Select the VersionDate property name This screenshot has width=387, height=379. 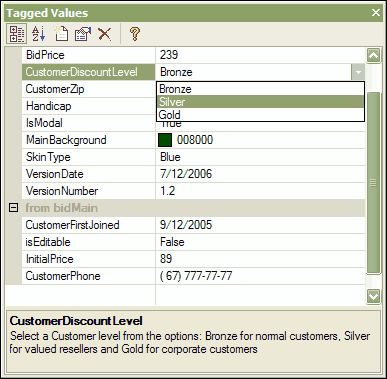coord(55,174)
